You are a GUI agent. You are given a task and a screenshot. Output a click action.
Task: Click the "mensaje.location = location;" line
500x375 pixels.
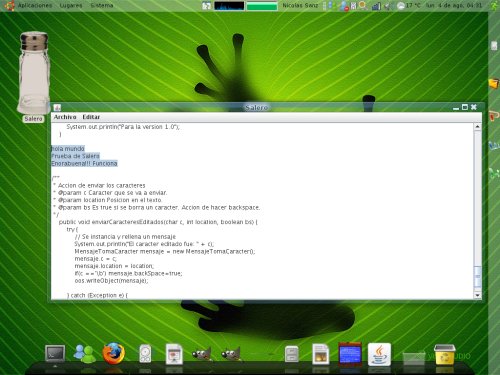point(114,266)
